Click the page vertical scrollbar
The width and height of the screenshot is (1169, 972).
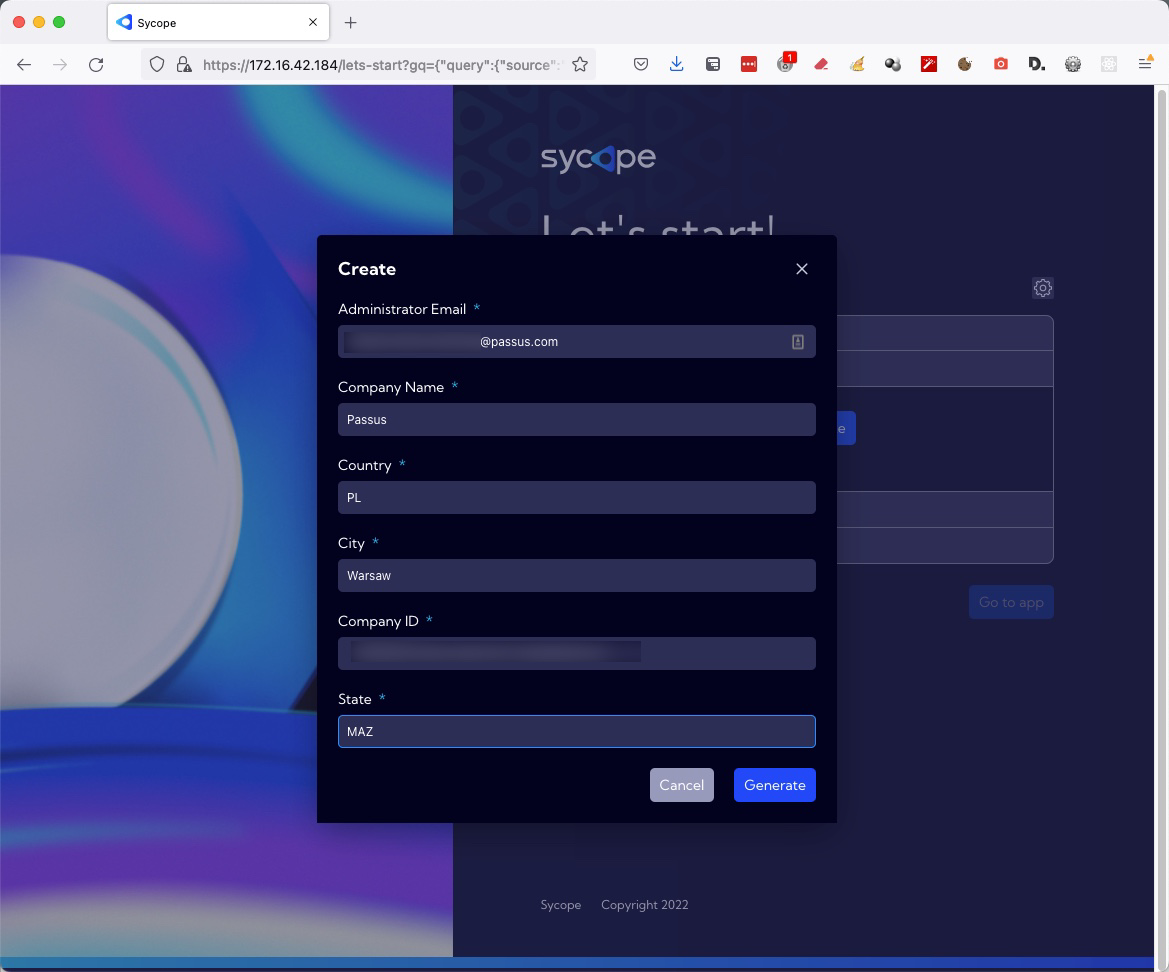point(1161,522)
